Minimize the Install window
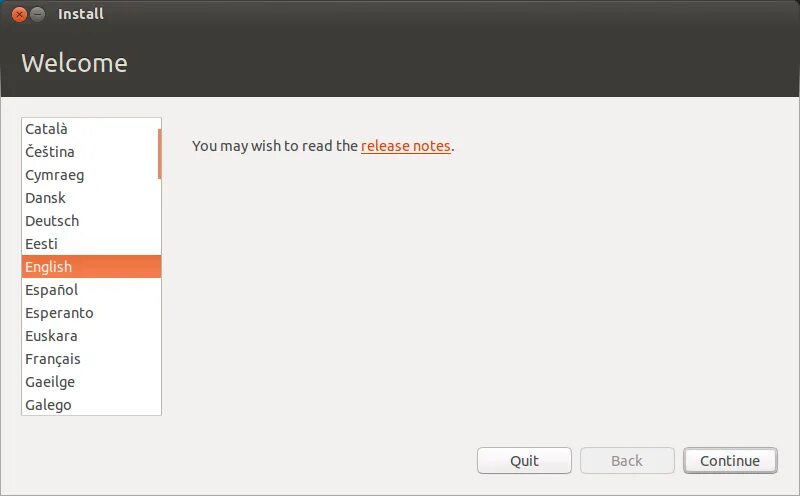Viewport: 800px width, 496px height. pyautogui.click(x=38, y=14)
